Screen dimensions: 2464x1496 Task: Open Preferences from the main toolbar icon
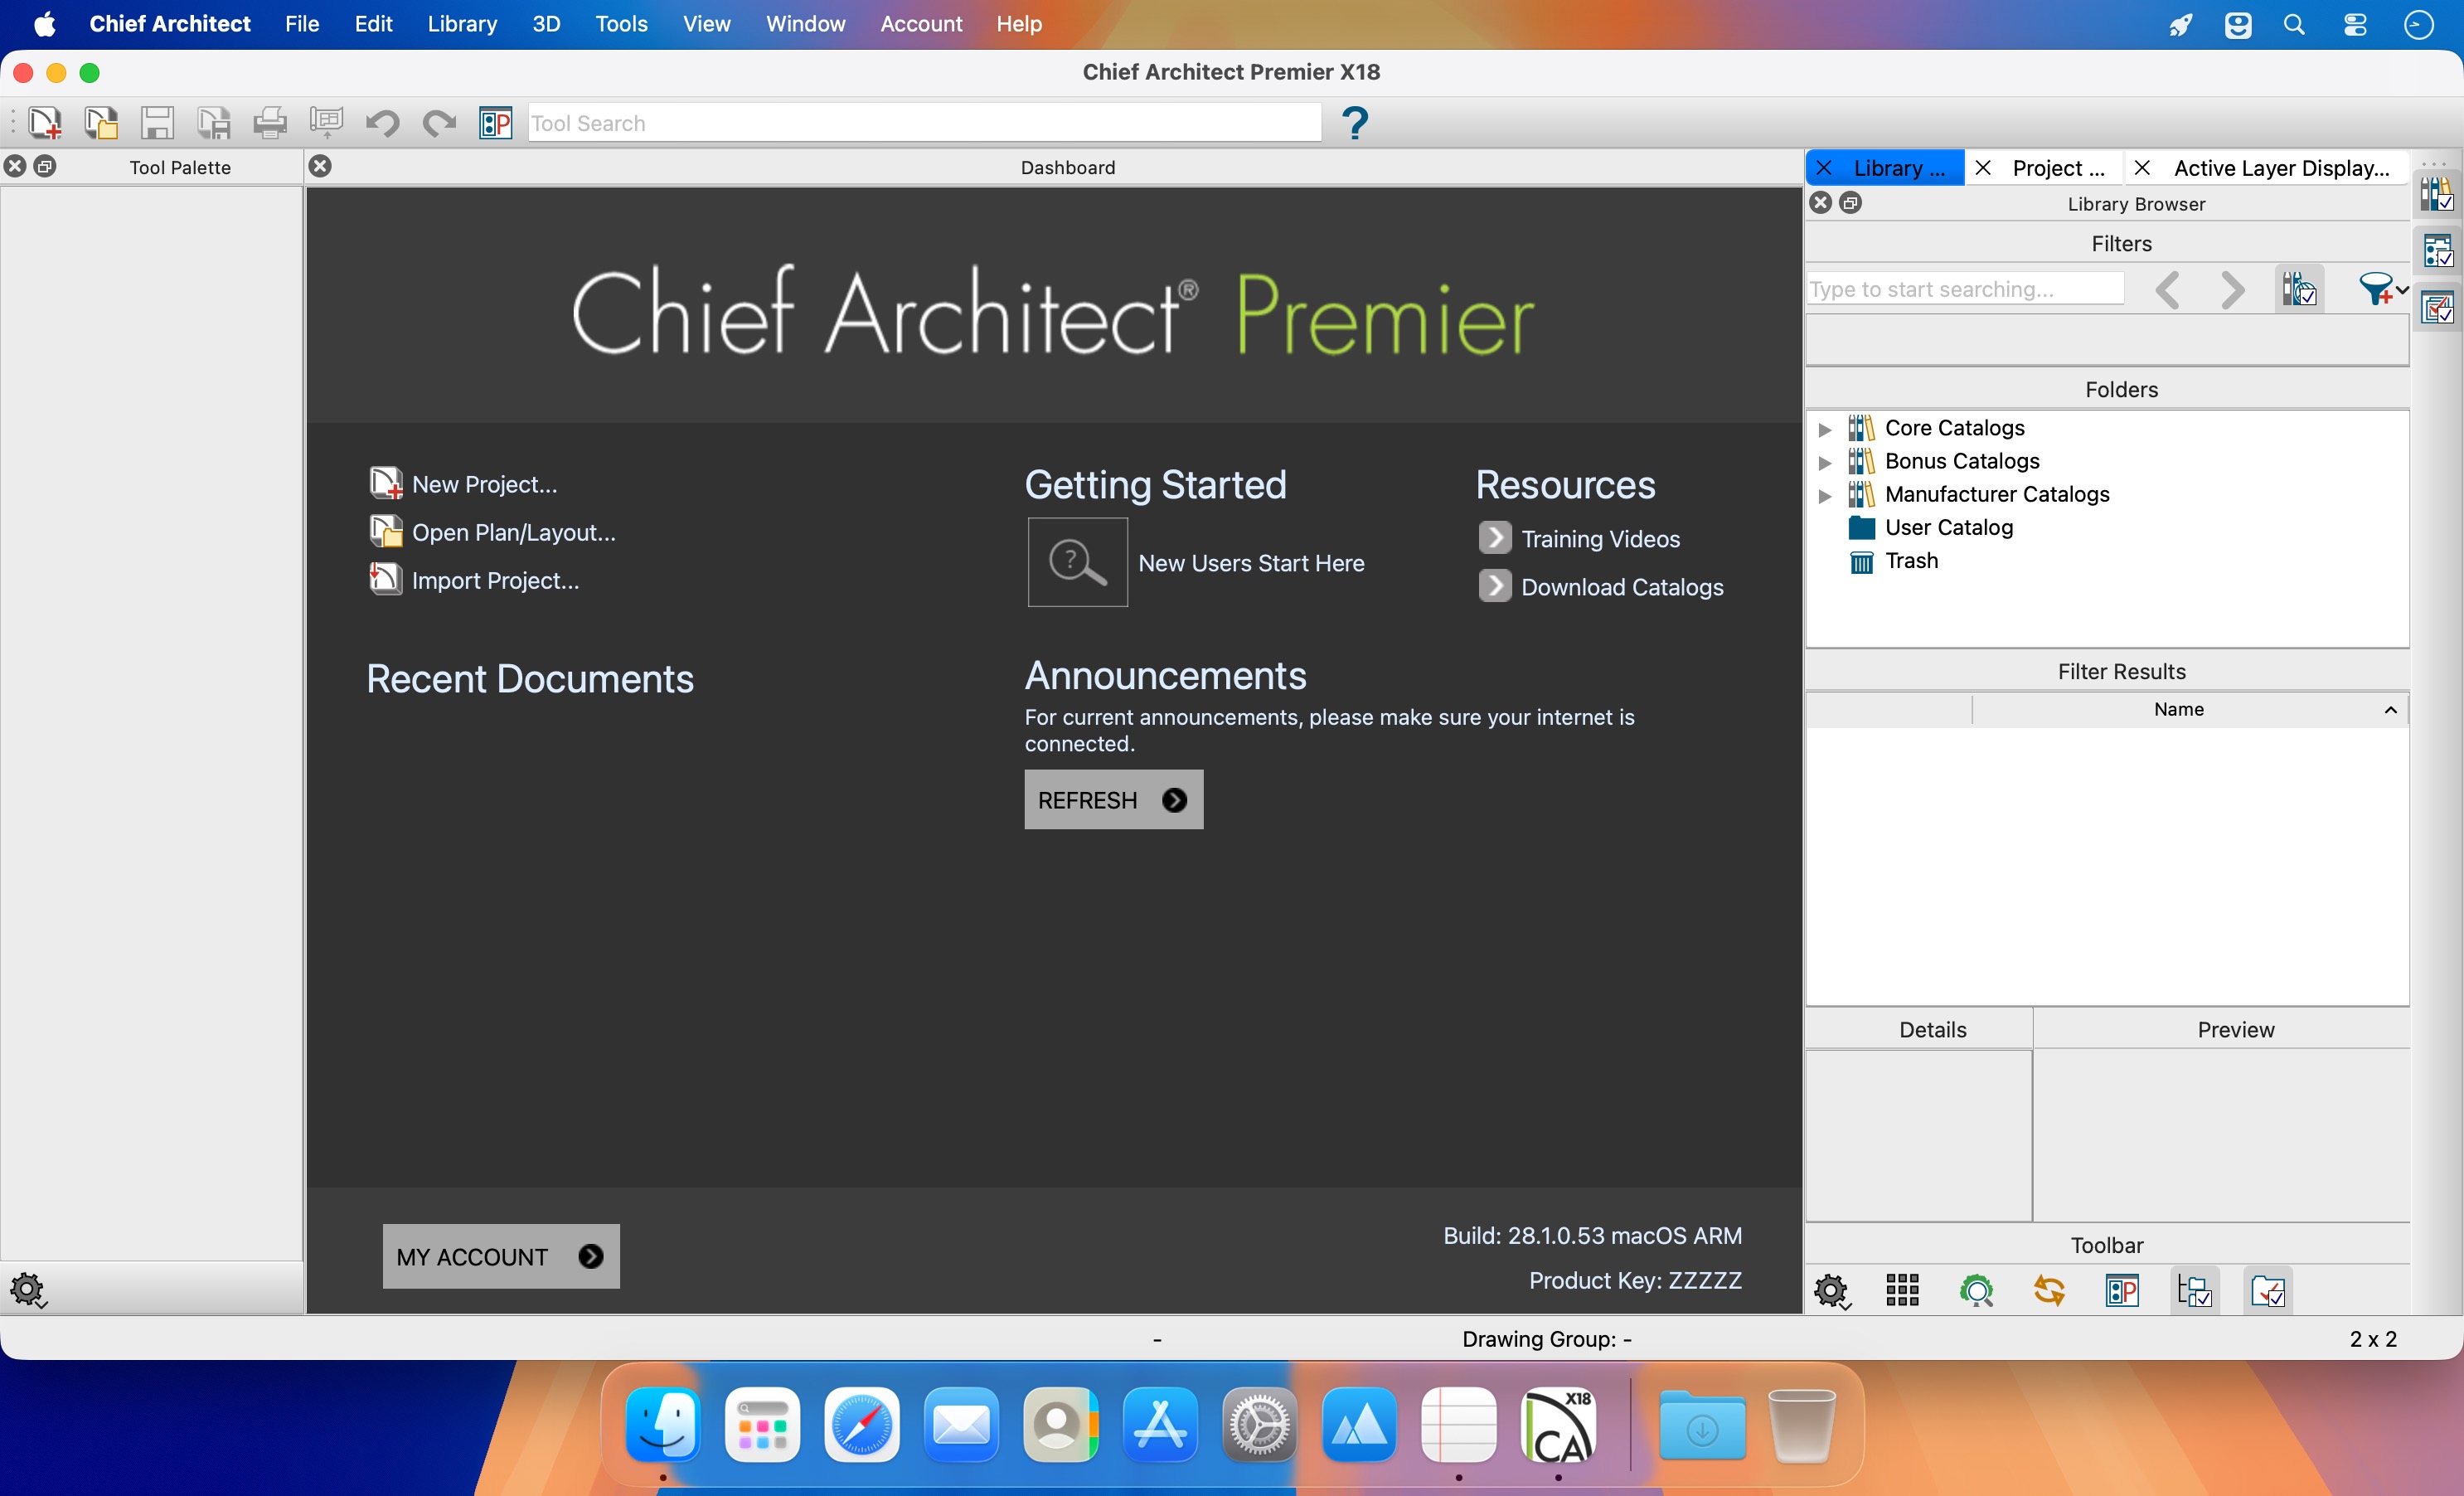click(x=495, y=123)
